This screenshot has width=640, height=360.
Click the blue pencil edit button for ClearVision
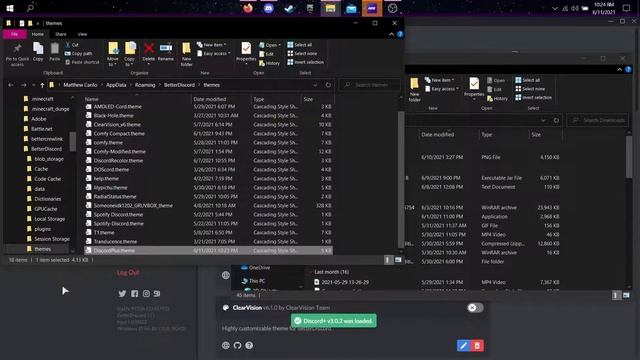pos(463,346)
